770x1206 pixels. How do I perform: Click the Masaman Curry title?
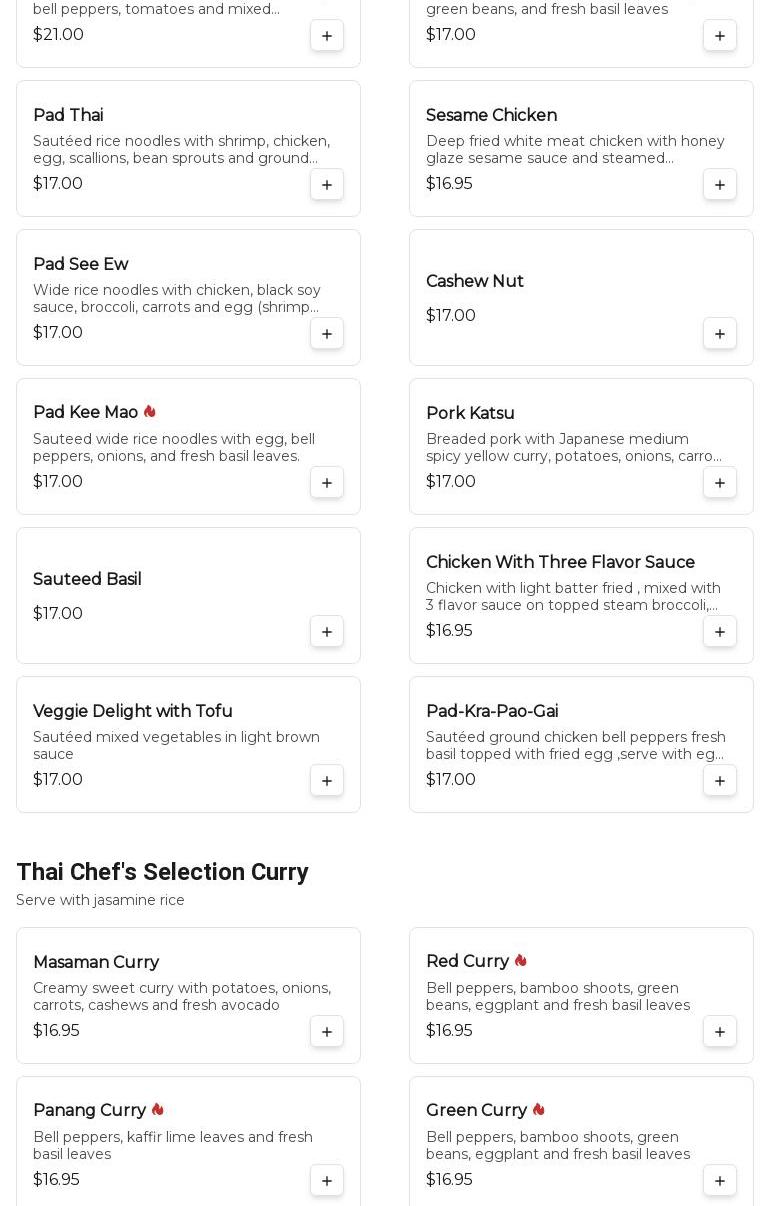pyautogui.click(x=96, y=962)
